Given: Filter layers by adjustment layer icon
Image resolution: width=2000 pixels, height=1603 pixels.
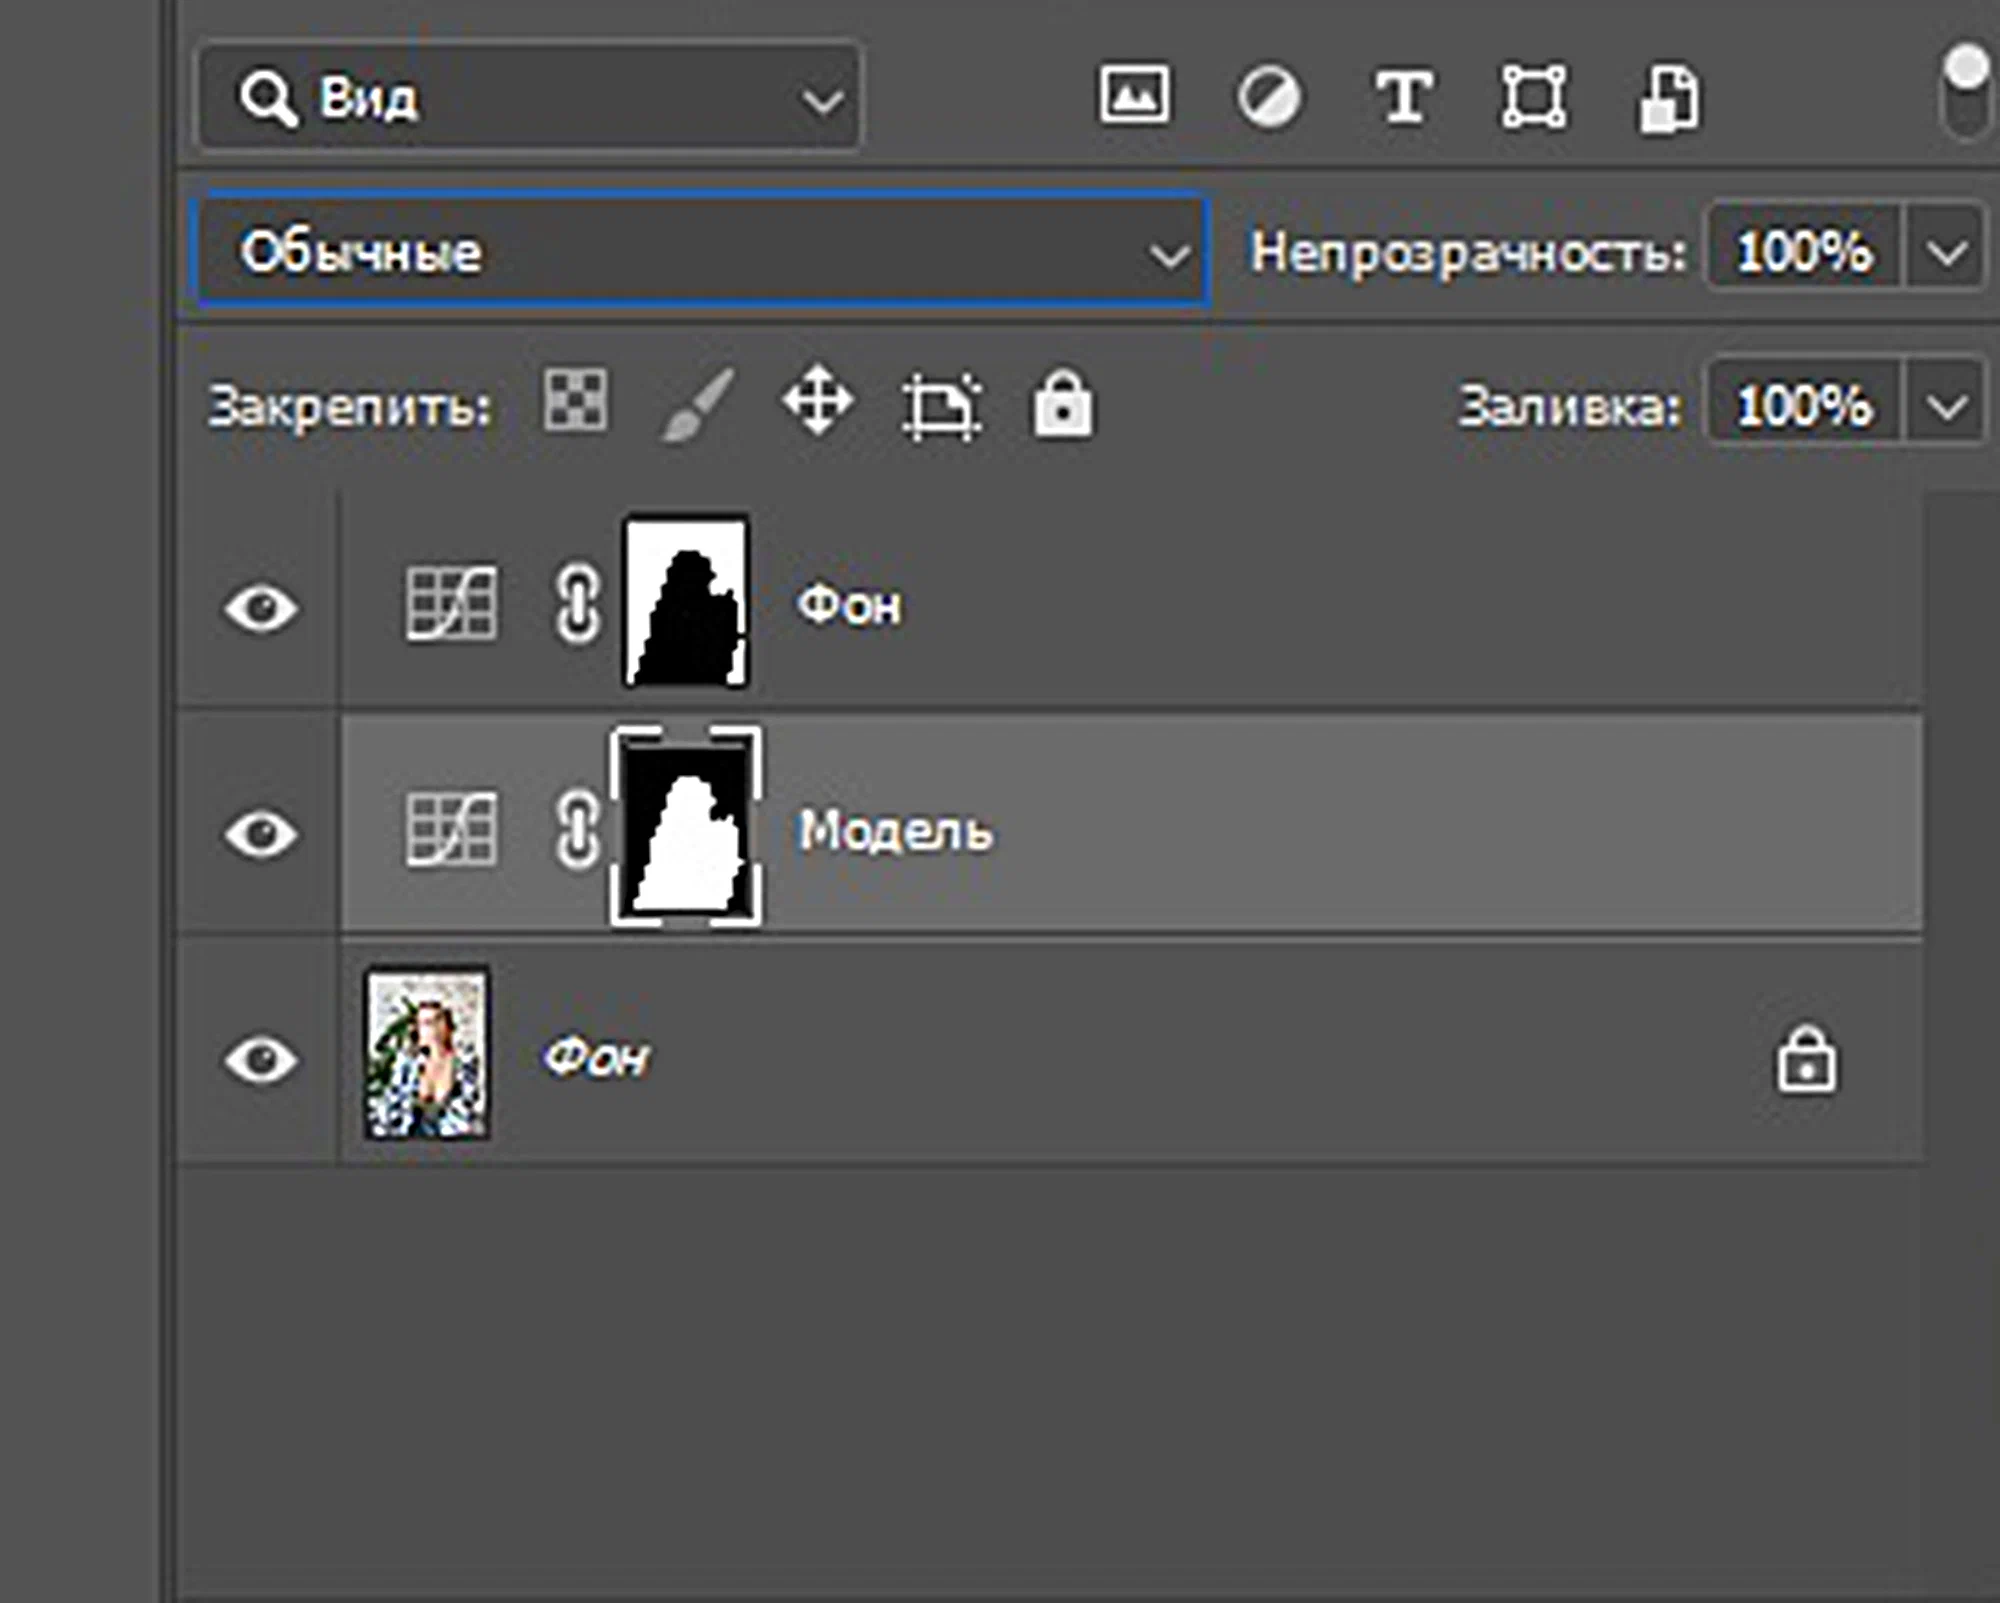Looking at the screenshot, I should tap(1268, 98).
